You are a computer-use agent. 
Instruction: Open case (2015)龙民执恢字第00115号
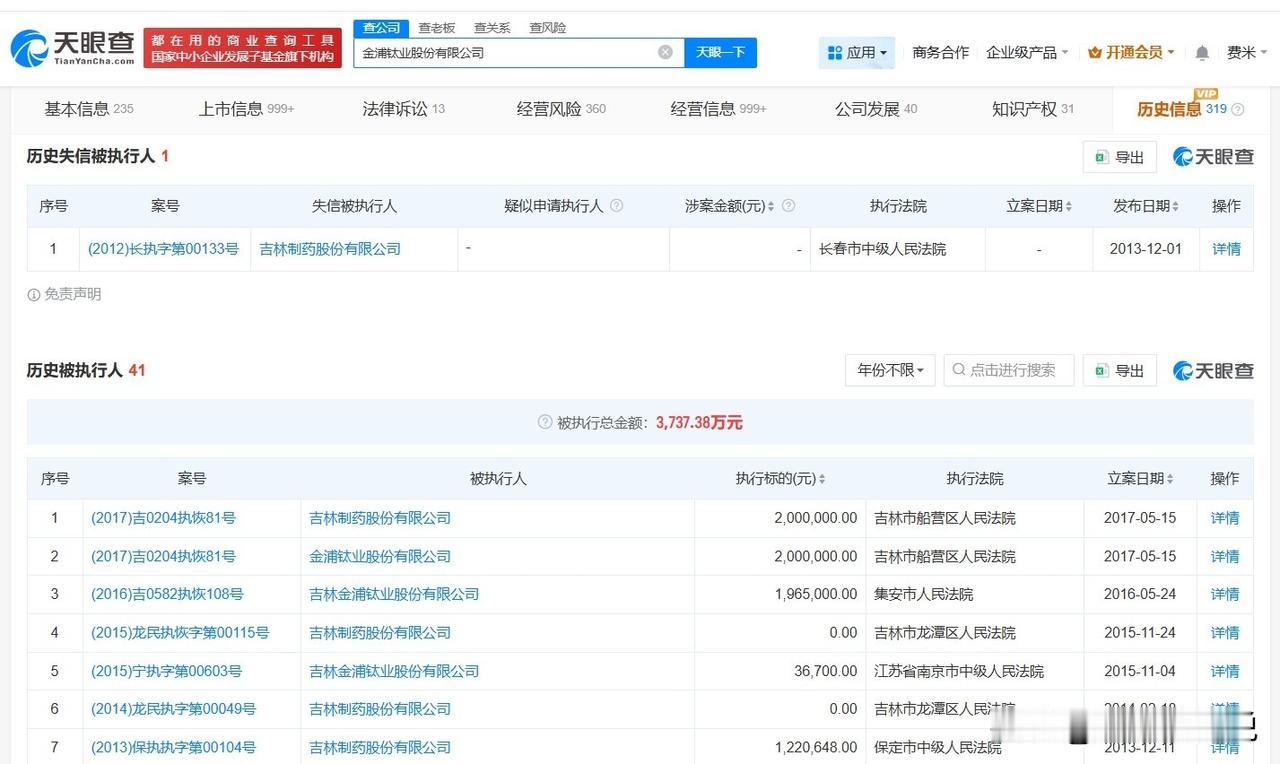[180, 633]
